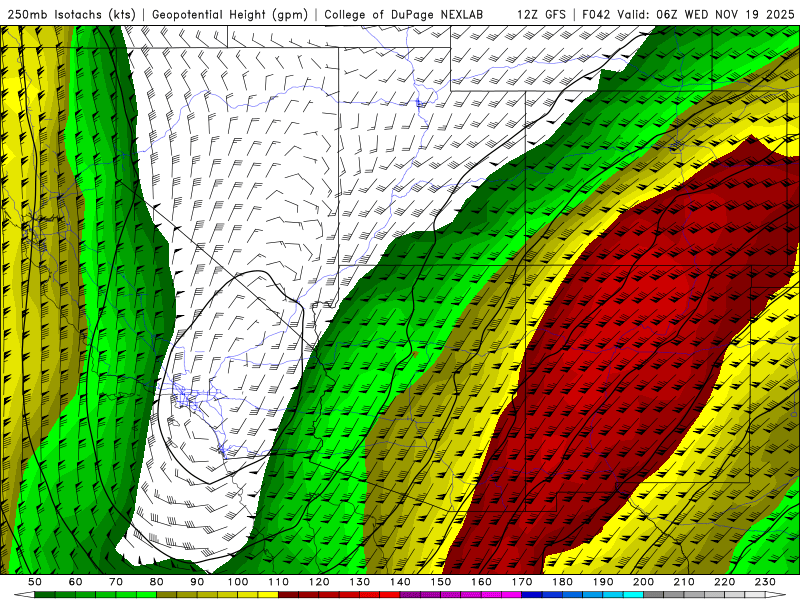Click the 70 knot legend label

[x=116, y=582]
